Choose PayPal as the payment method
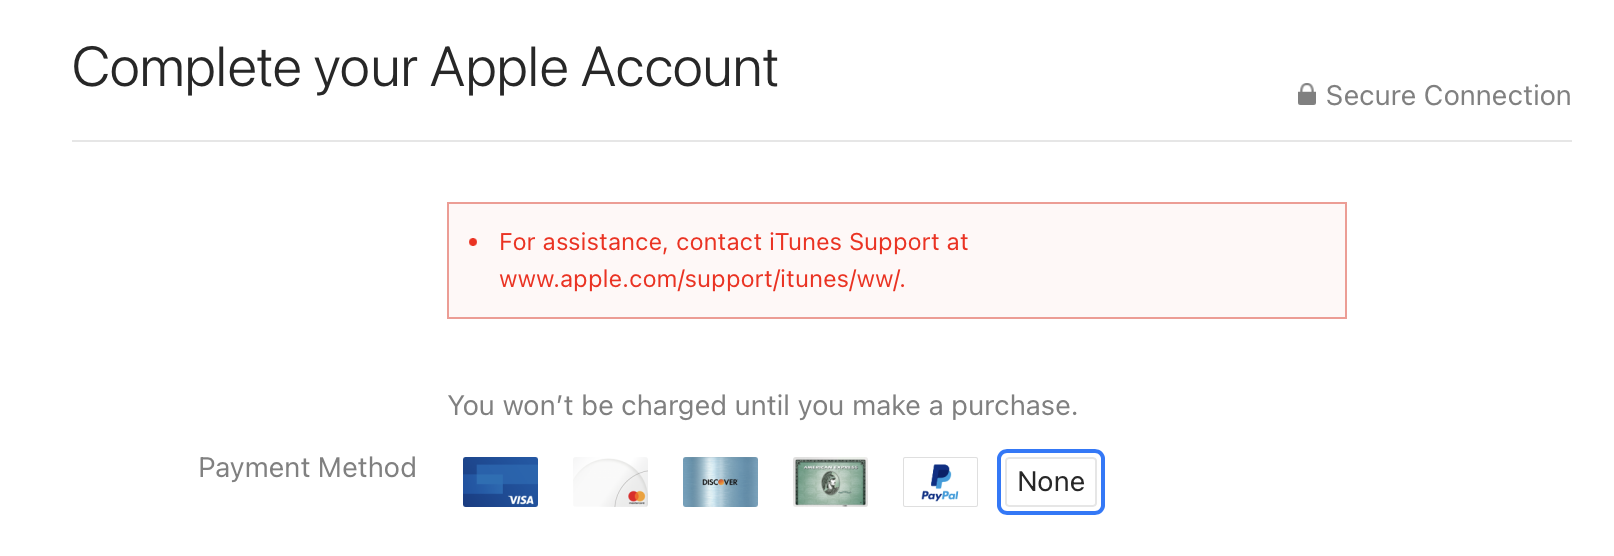The width and height of the screenshot is (1614, 556). [x=940, y=482]
